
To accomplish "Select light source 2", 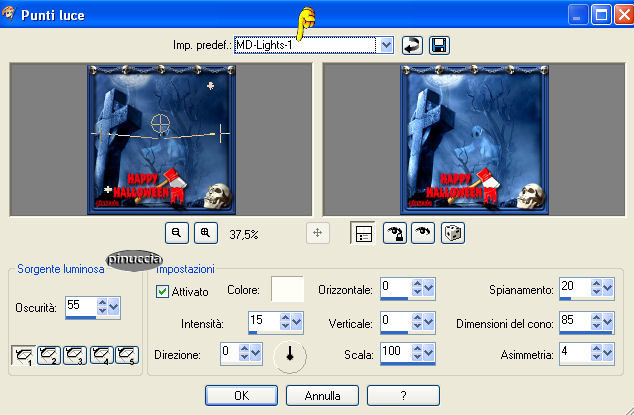I will click(49, 356).
